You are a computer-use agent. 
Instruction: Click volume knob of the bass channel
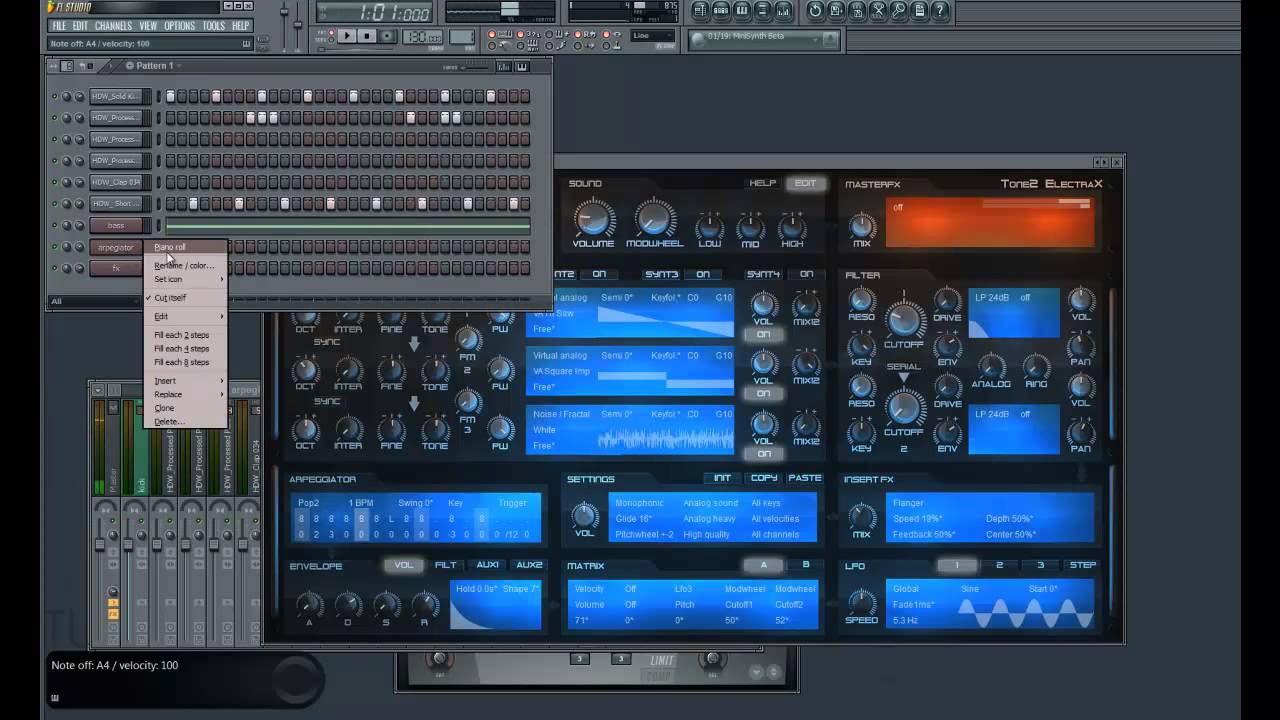(x=79, y=225)
